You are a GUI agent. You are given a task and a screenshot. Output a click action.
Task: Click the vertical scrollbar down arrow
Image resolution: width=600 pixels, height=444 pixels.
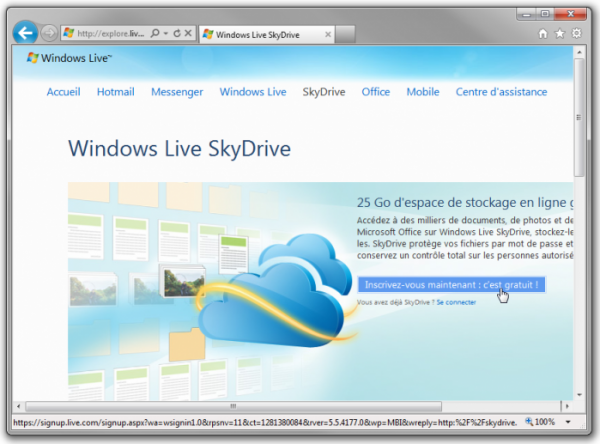click(579, 395)
